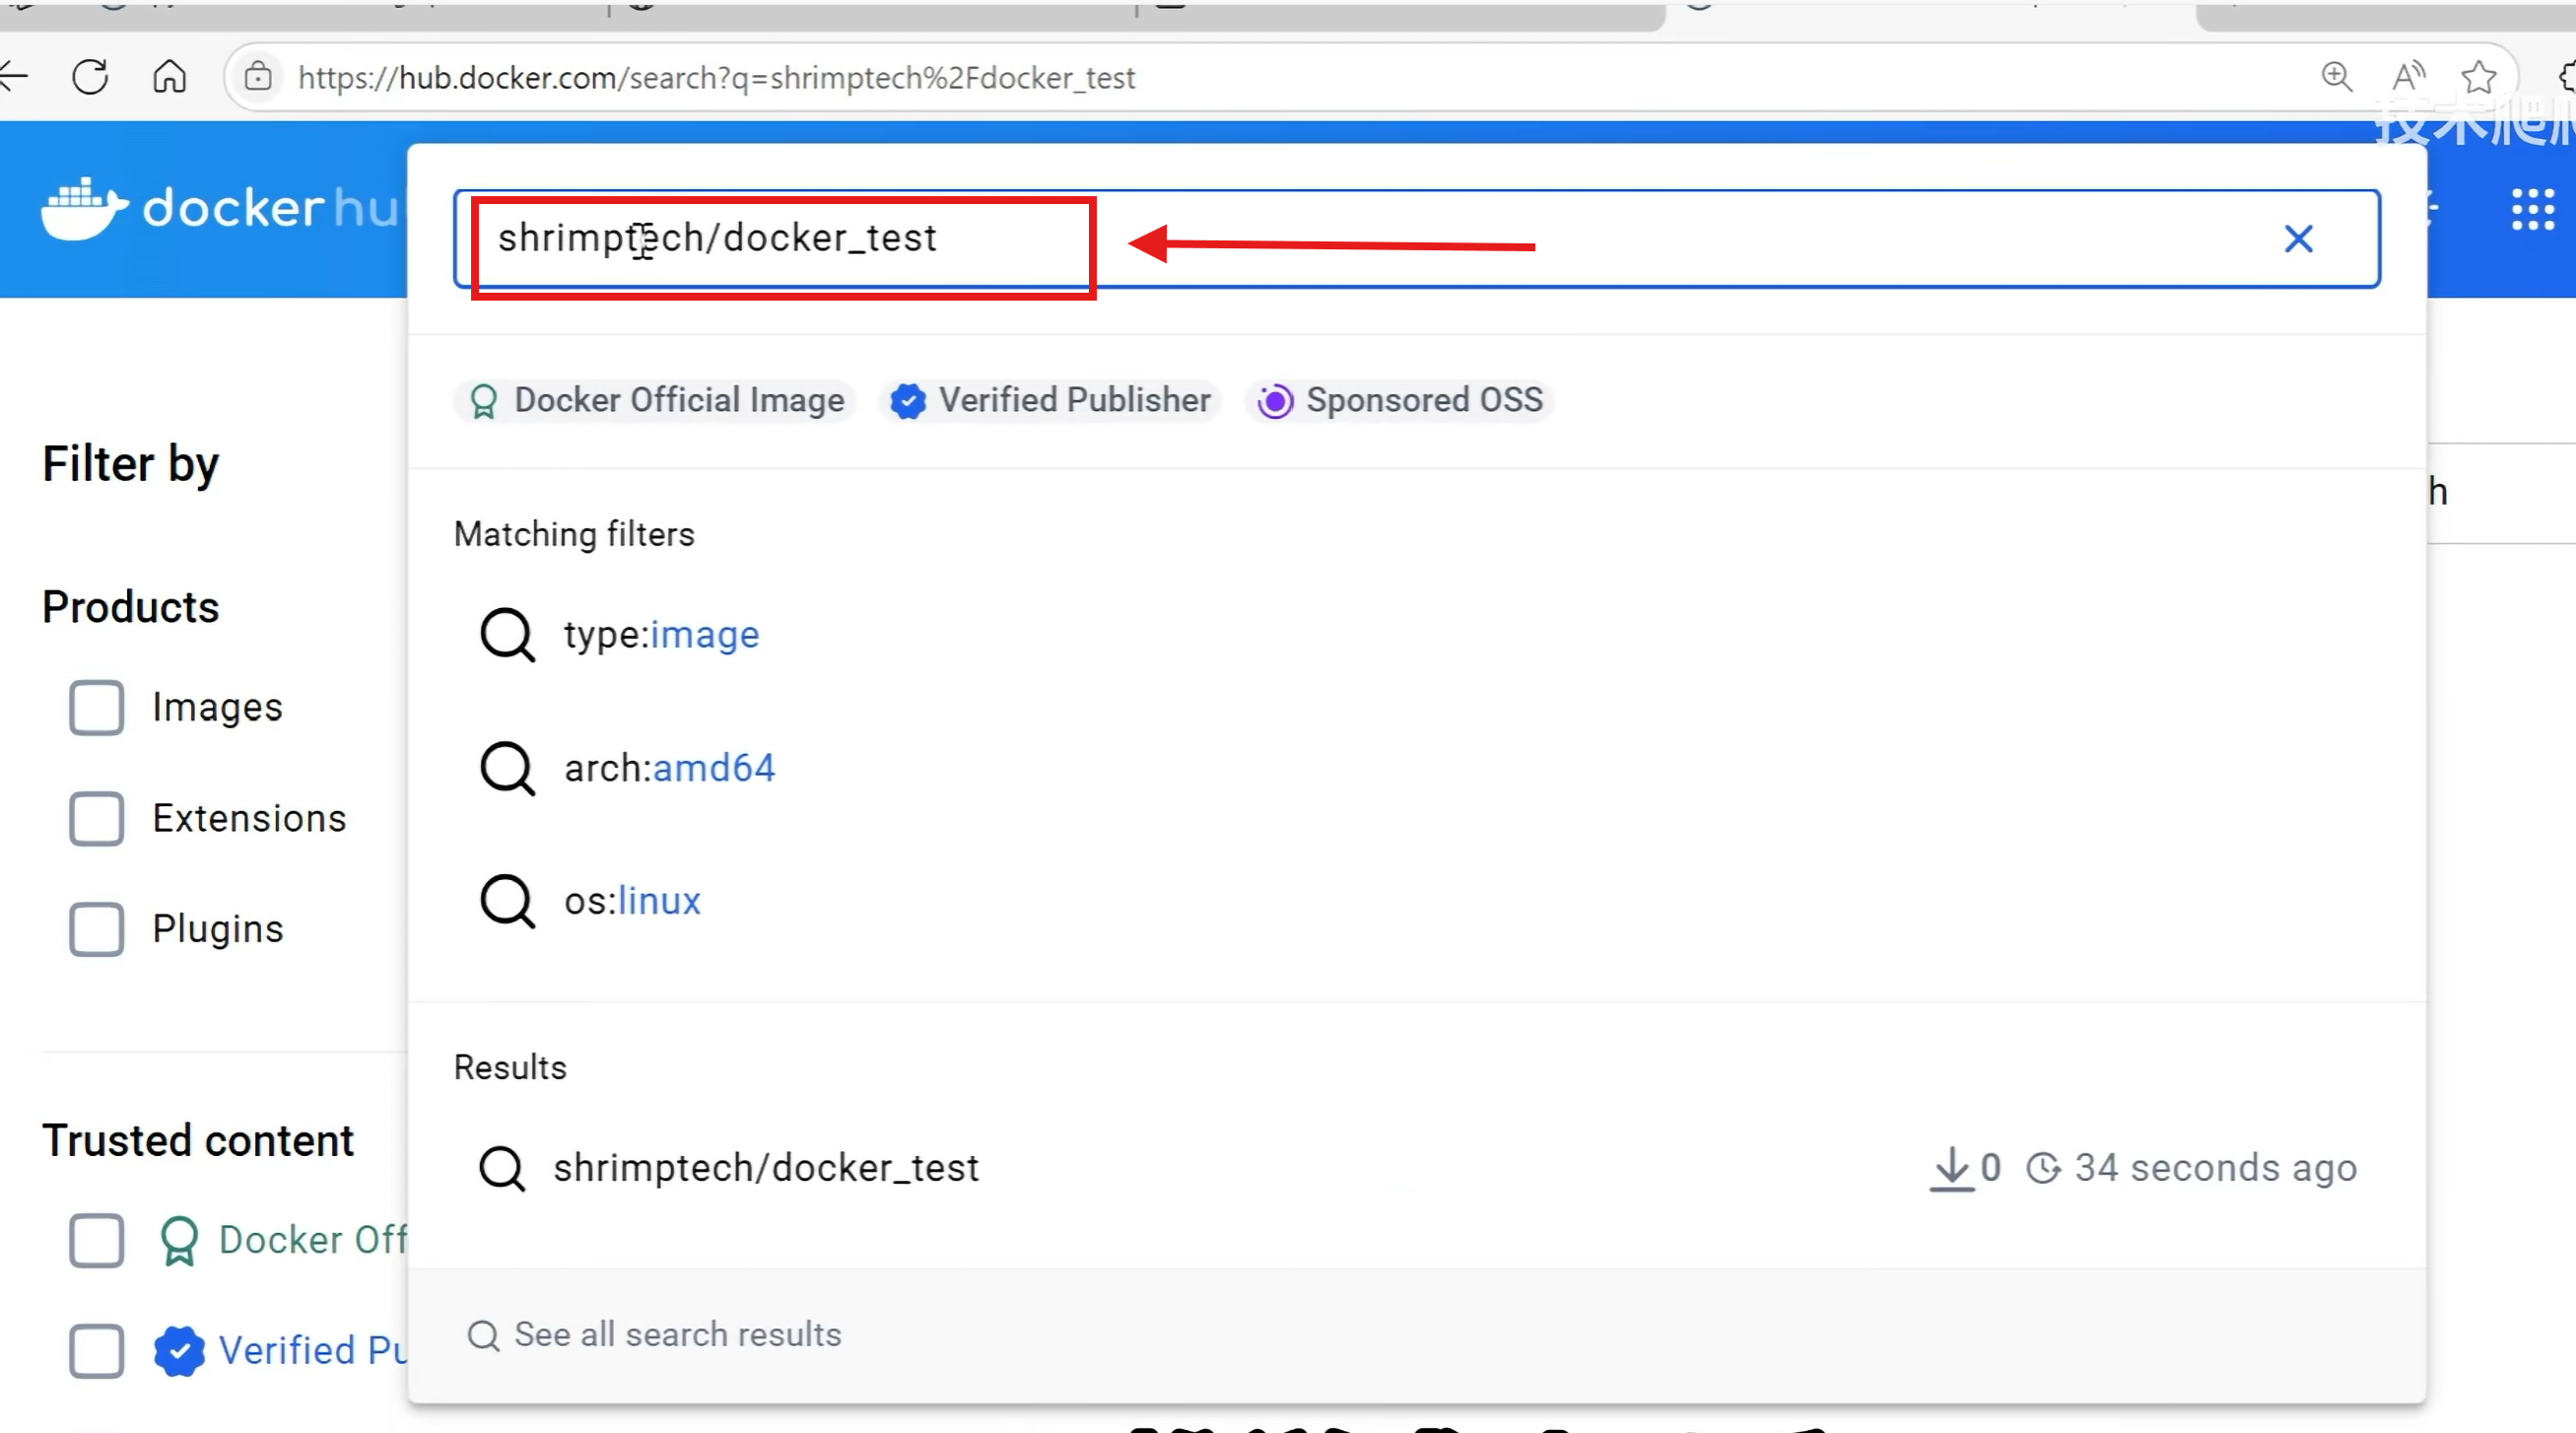Click the browser back arrow
2576x1433 pixels.
click(x=12, y=77)
